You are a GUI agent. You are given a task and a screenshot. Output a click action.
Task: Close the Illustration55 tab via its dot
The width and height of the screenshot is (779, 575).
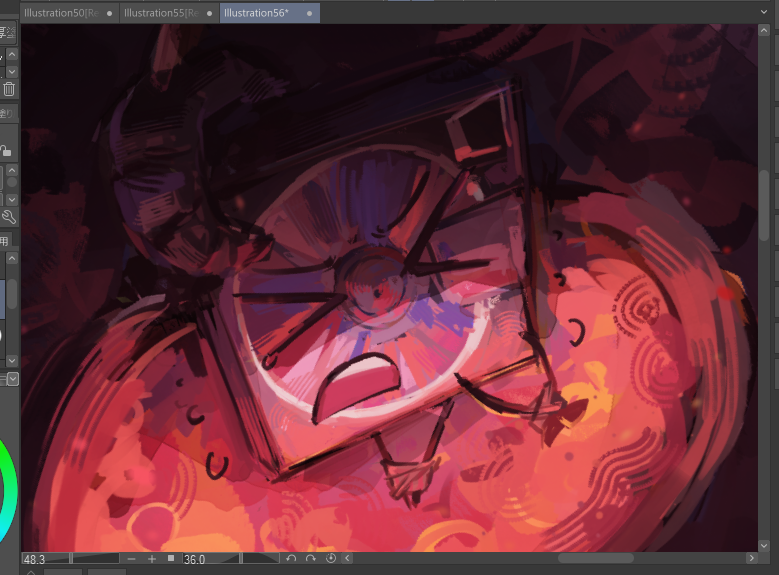click(x=209, y=13)
